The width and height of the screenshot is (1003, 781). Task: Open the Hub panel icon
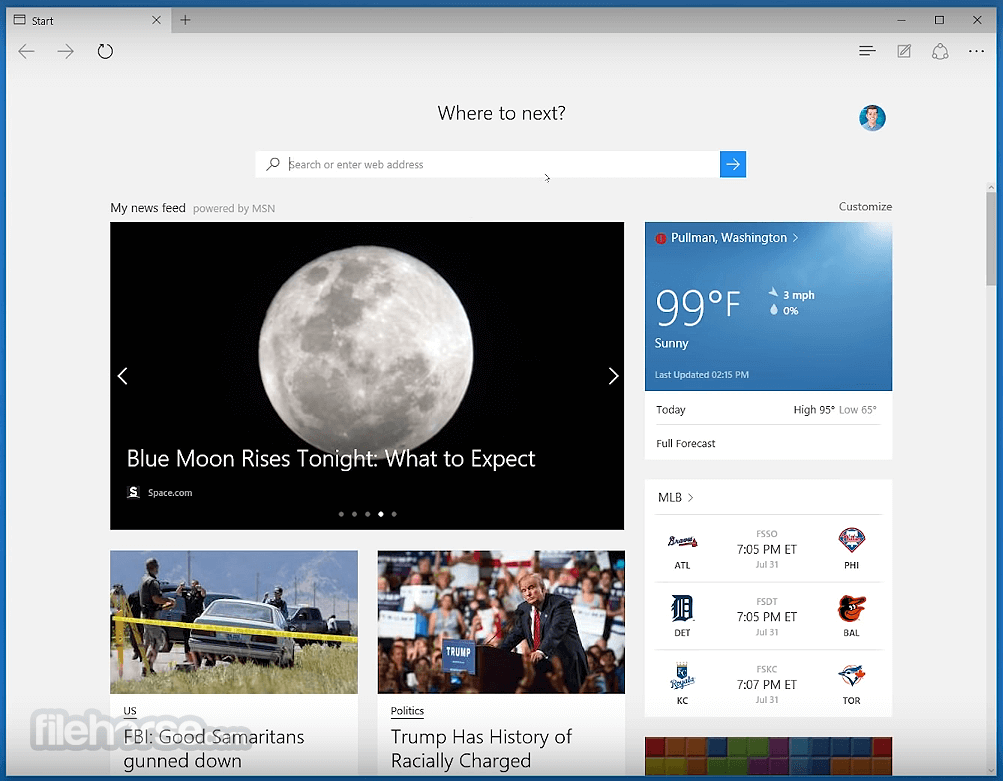[867, 51]
